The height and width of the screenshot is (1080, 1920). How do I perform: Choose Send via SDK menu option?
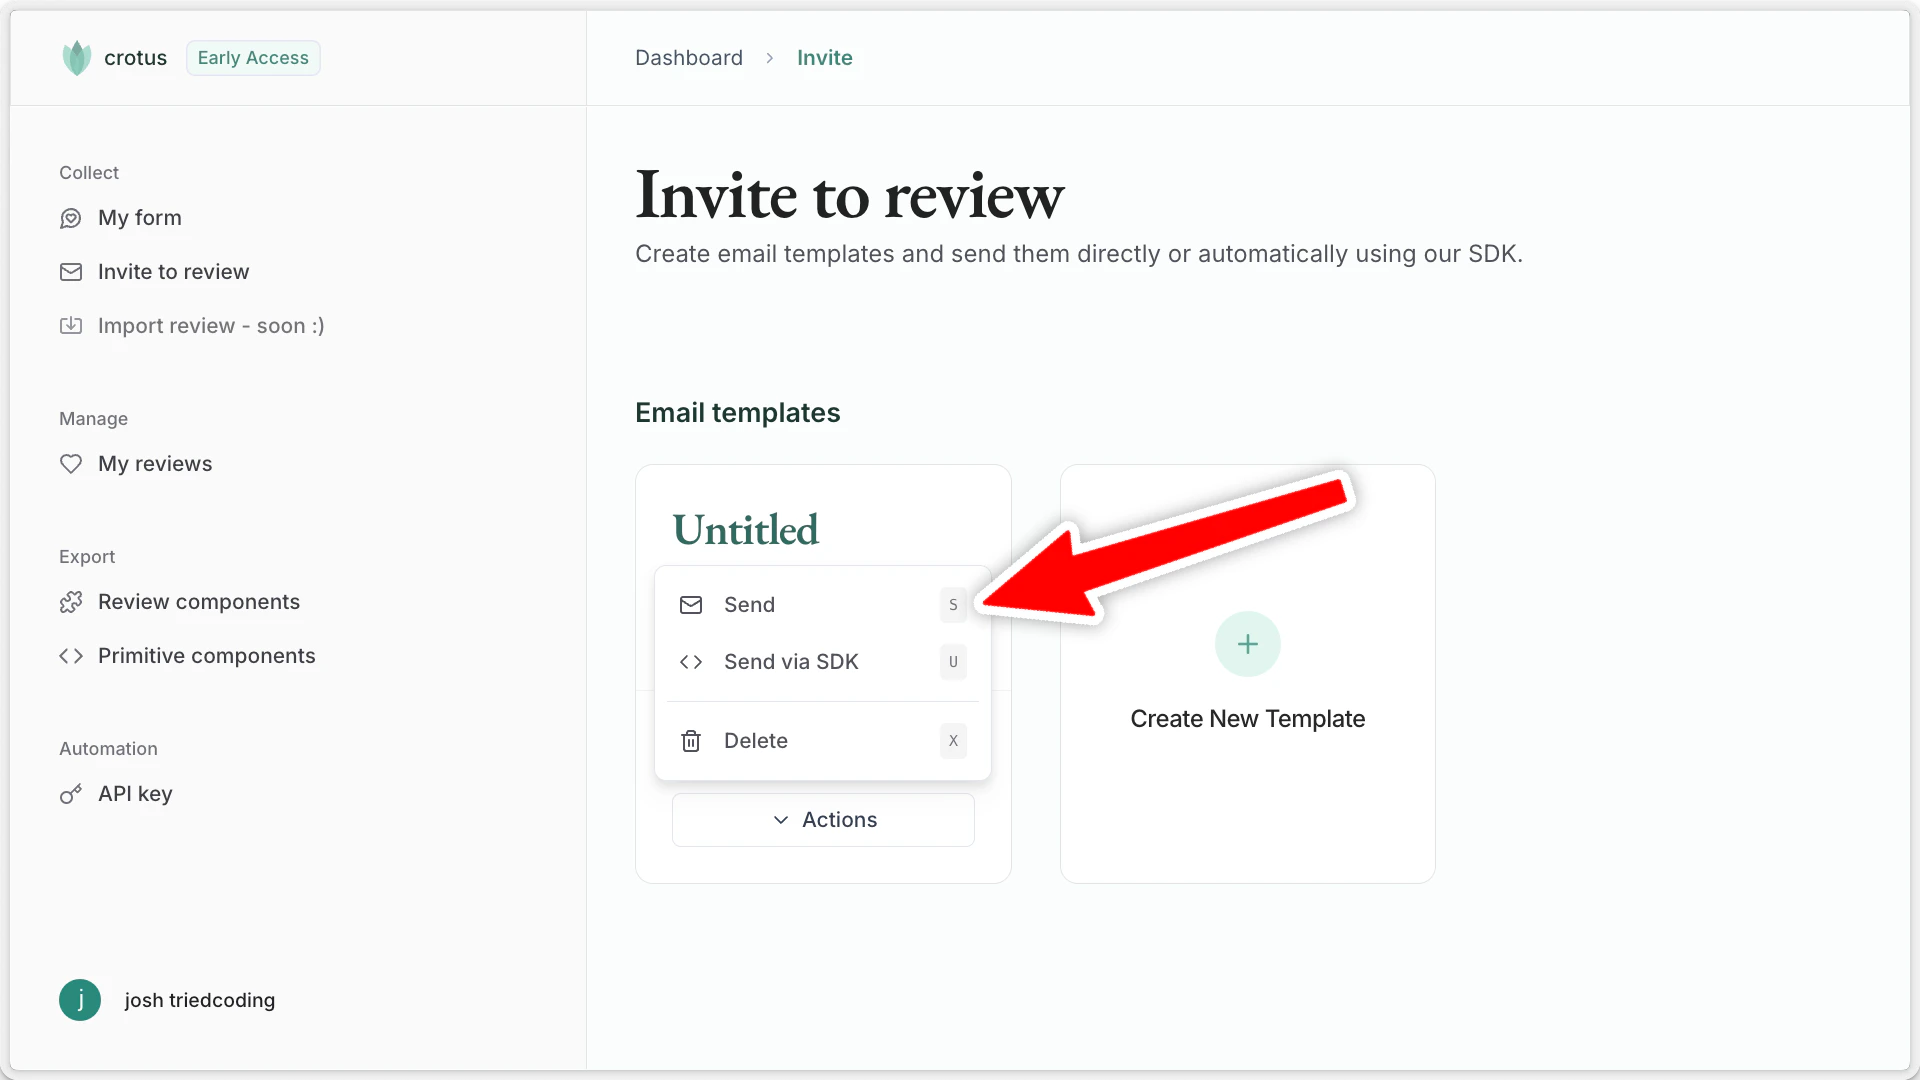click(x=822, y=662)
